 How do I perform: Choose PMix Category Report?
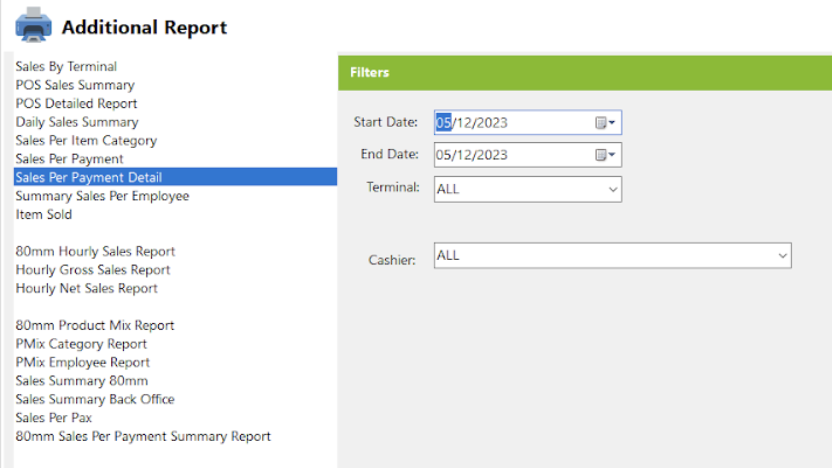click(81, 344)
